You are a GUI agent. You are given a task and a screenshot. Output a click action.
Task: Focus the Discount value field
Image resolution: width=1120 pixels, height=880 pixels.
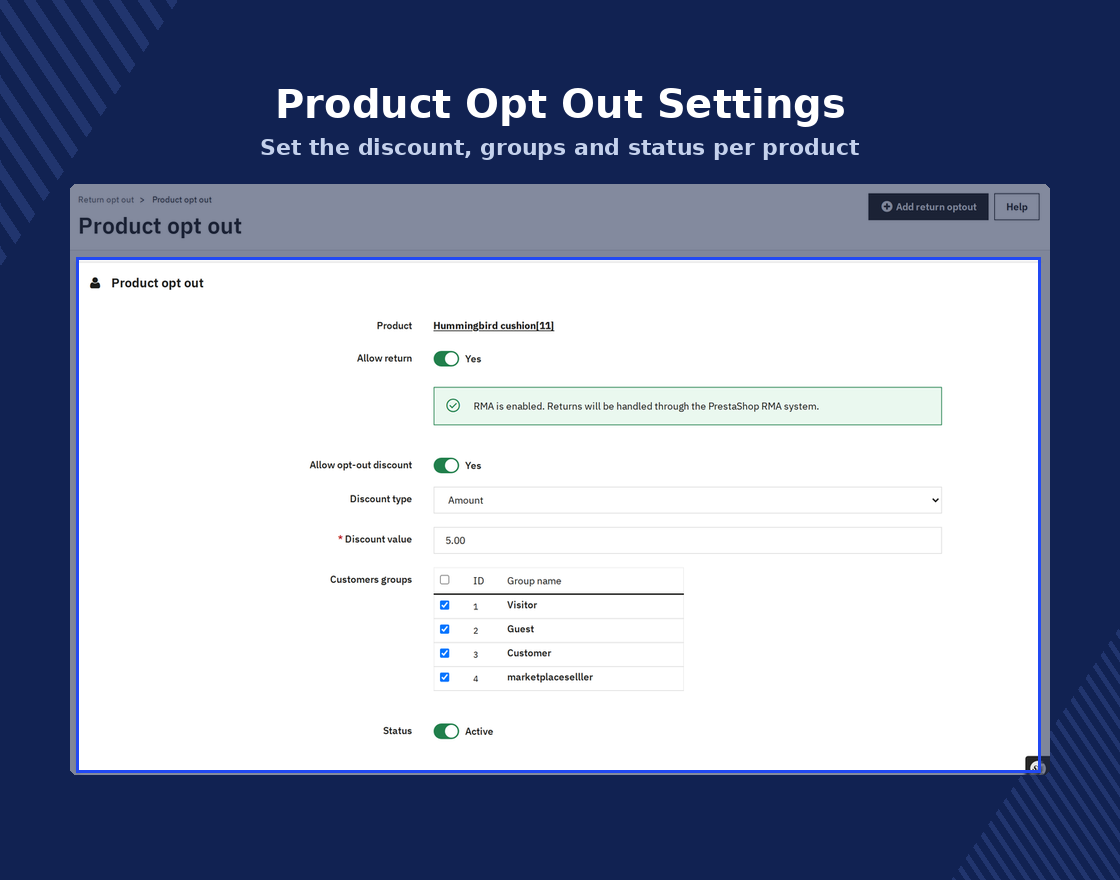pyautogui.click(x=687, y=540)
